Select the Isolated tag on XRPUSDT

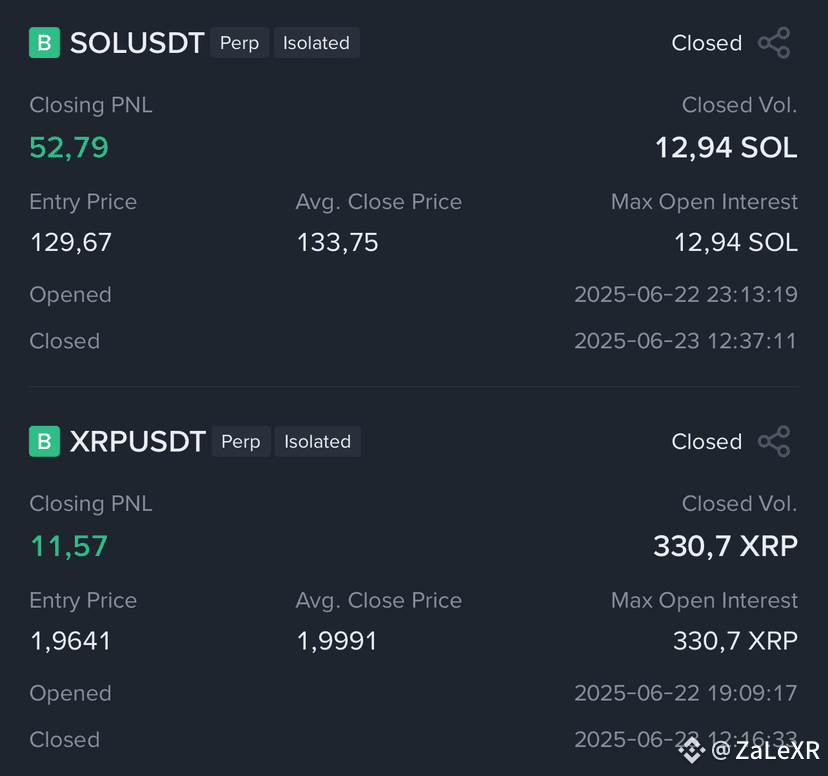pyautogui.click(x=318, y=441)
